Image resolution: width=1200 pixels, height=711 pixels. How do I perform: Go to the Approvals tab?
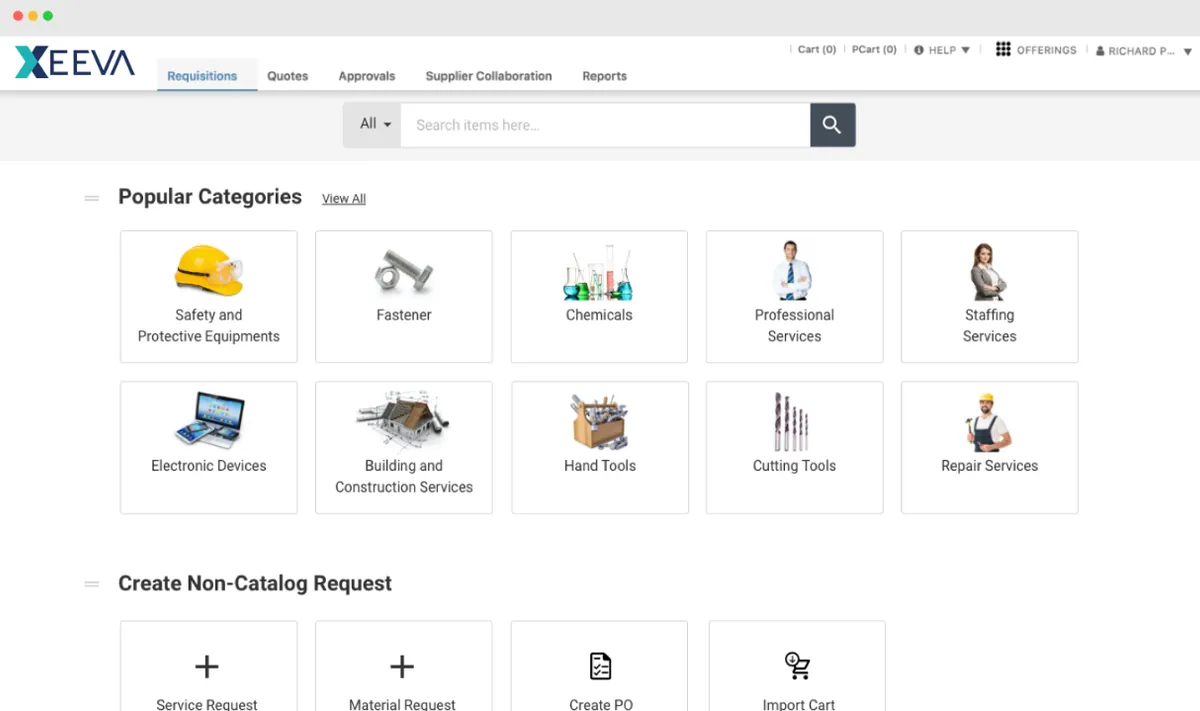coord(367,76)
